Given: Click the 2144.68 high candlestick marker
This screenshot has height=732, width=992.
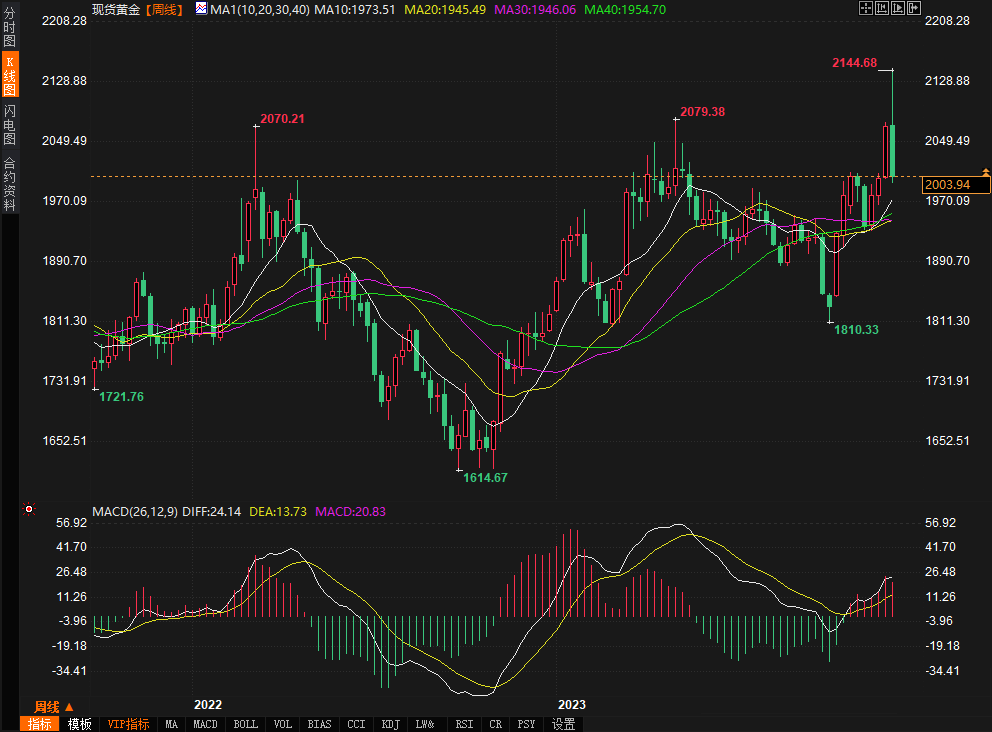Looking at the screenshot, I should (892, 70).
